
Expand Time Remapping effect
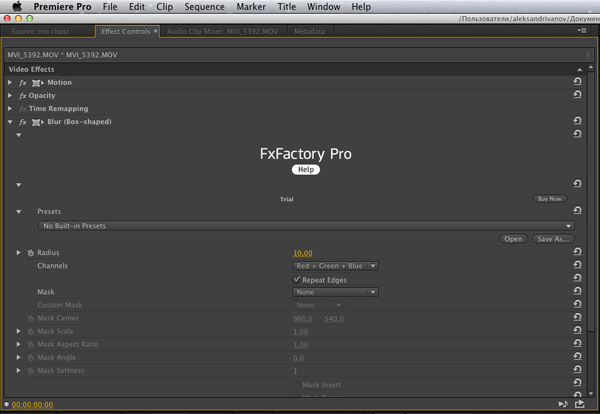coord(10,109)
